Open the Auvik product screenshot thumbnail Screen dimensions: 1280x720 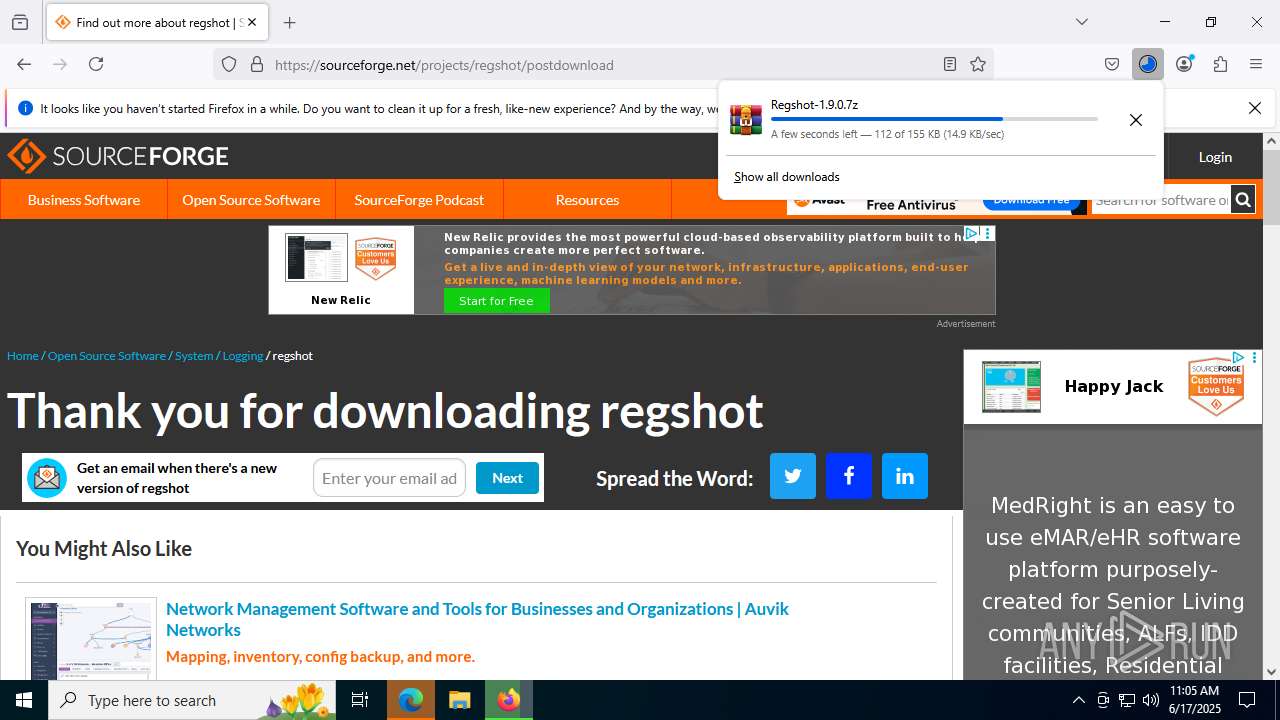point(91,640)
